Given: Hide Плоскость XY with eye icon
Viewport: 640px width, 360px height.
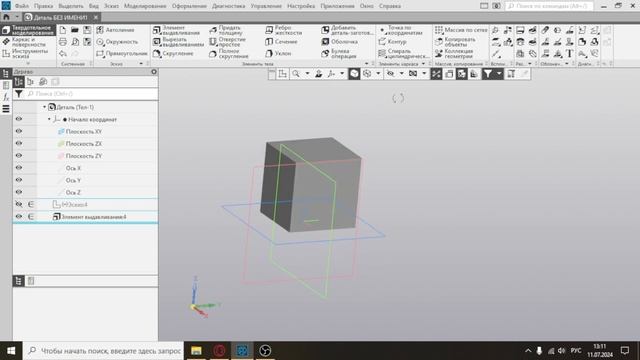Looking at the screenshot, I should tap(19, 131).
